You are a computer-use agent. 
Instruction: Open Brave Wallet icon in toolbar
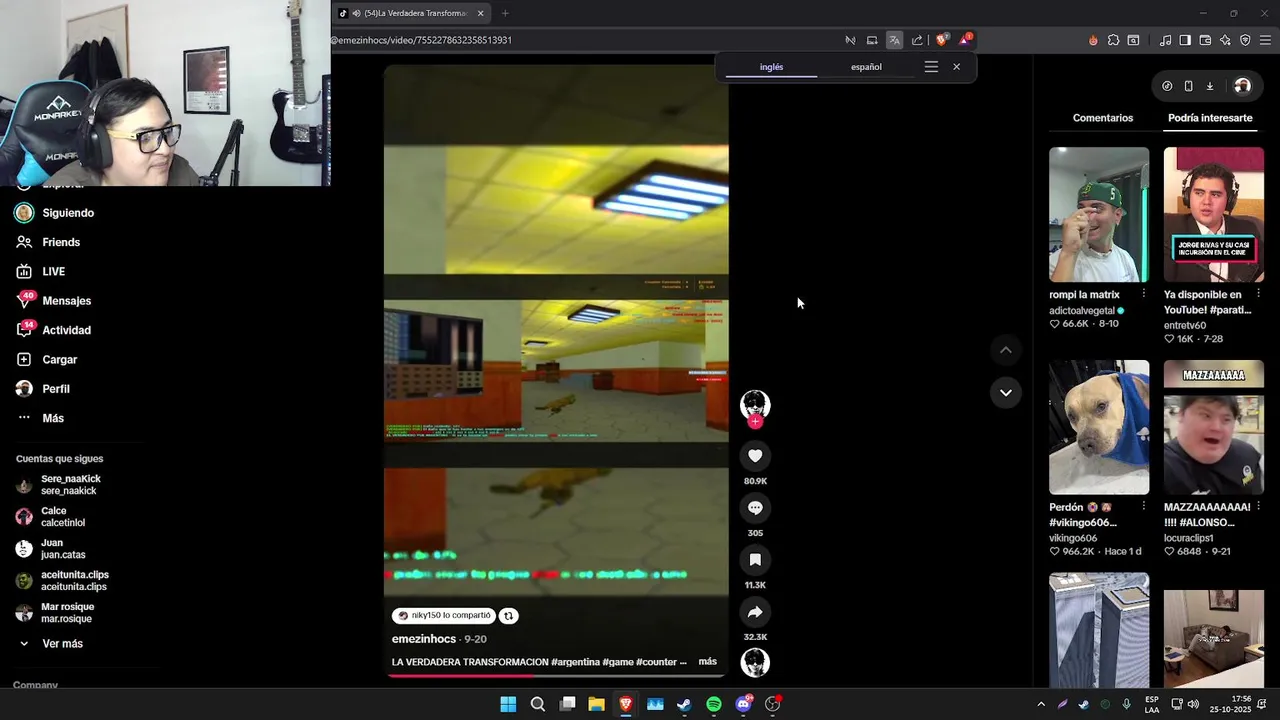click(1205, 40)
